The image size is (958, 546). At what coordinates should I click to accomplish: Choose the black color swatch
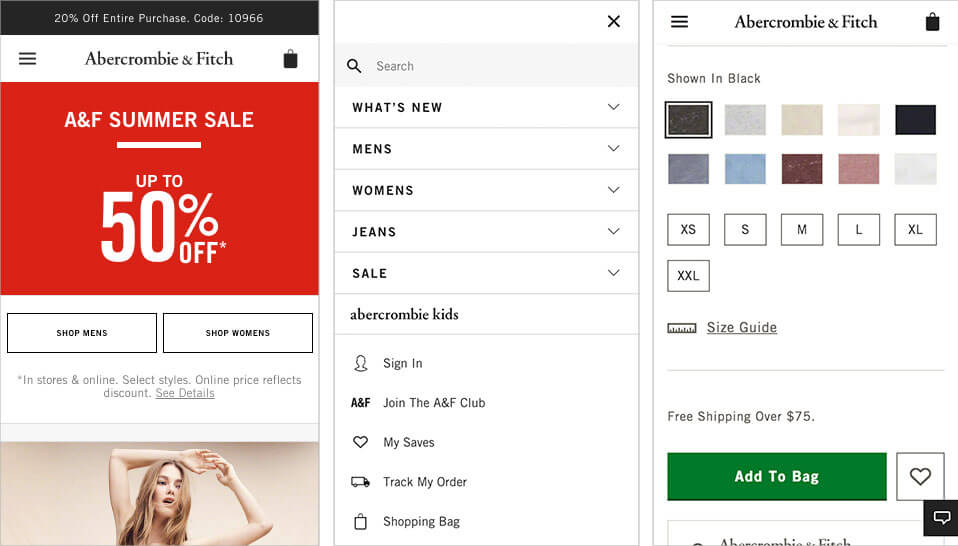(x=689, y=120)
